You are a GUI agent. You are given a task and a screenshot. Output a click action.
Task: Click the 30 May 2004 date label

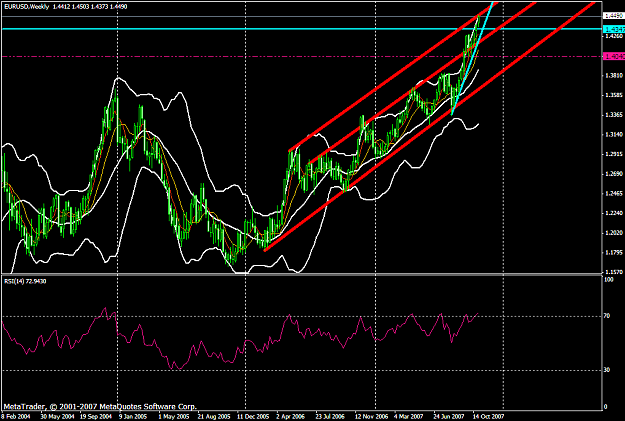[56, 417]
